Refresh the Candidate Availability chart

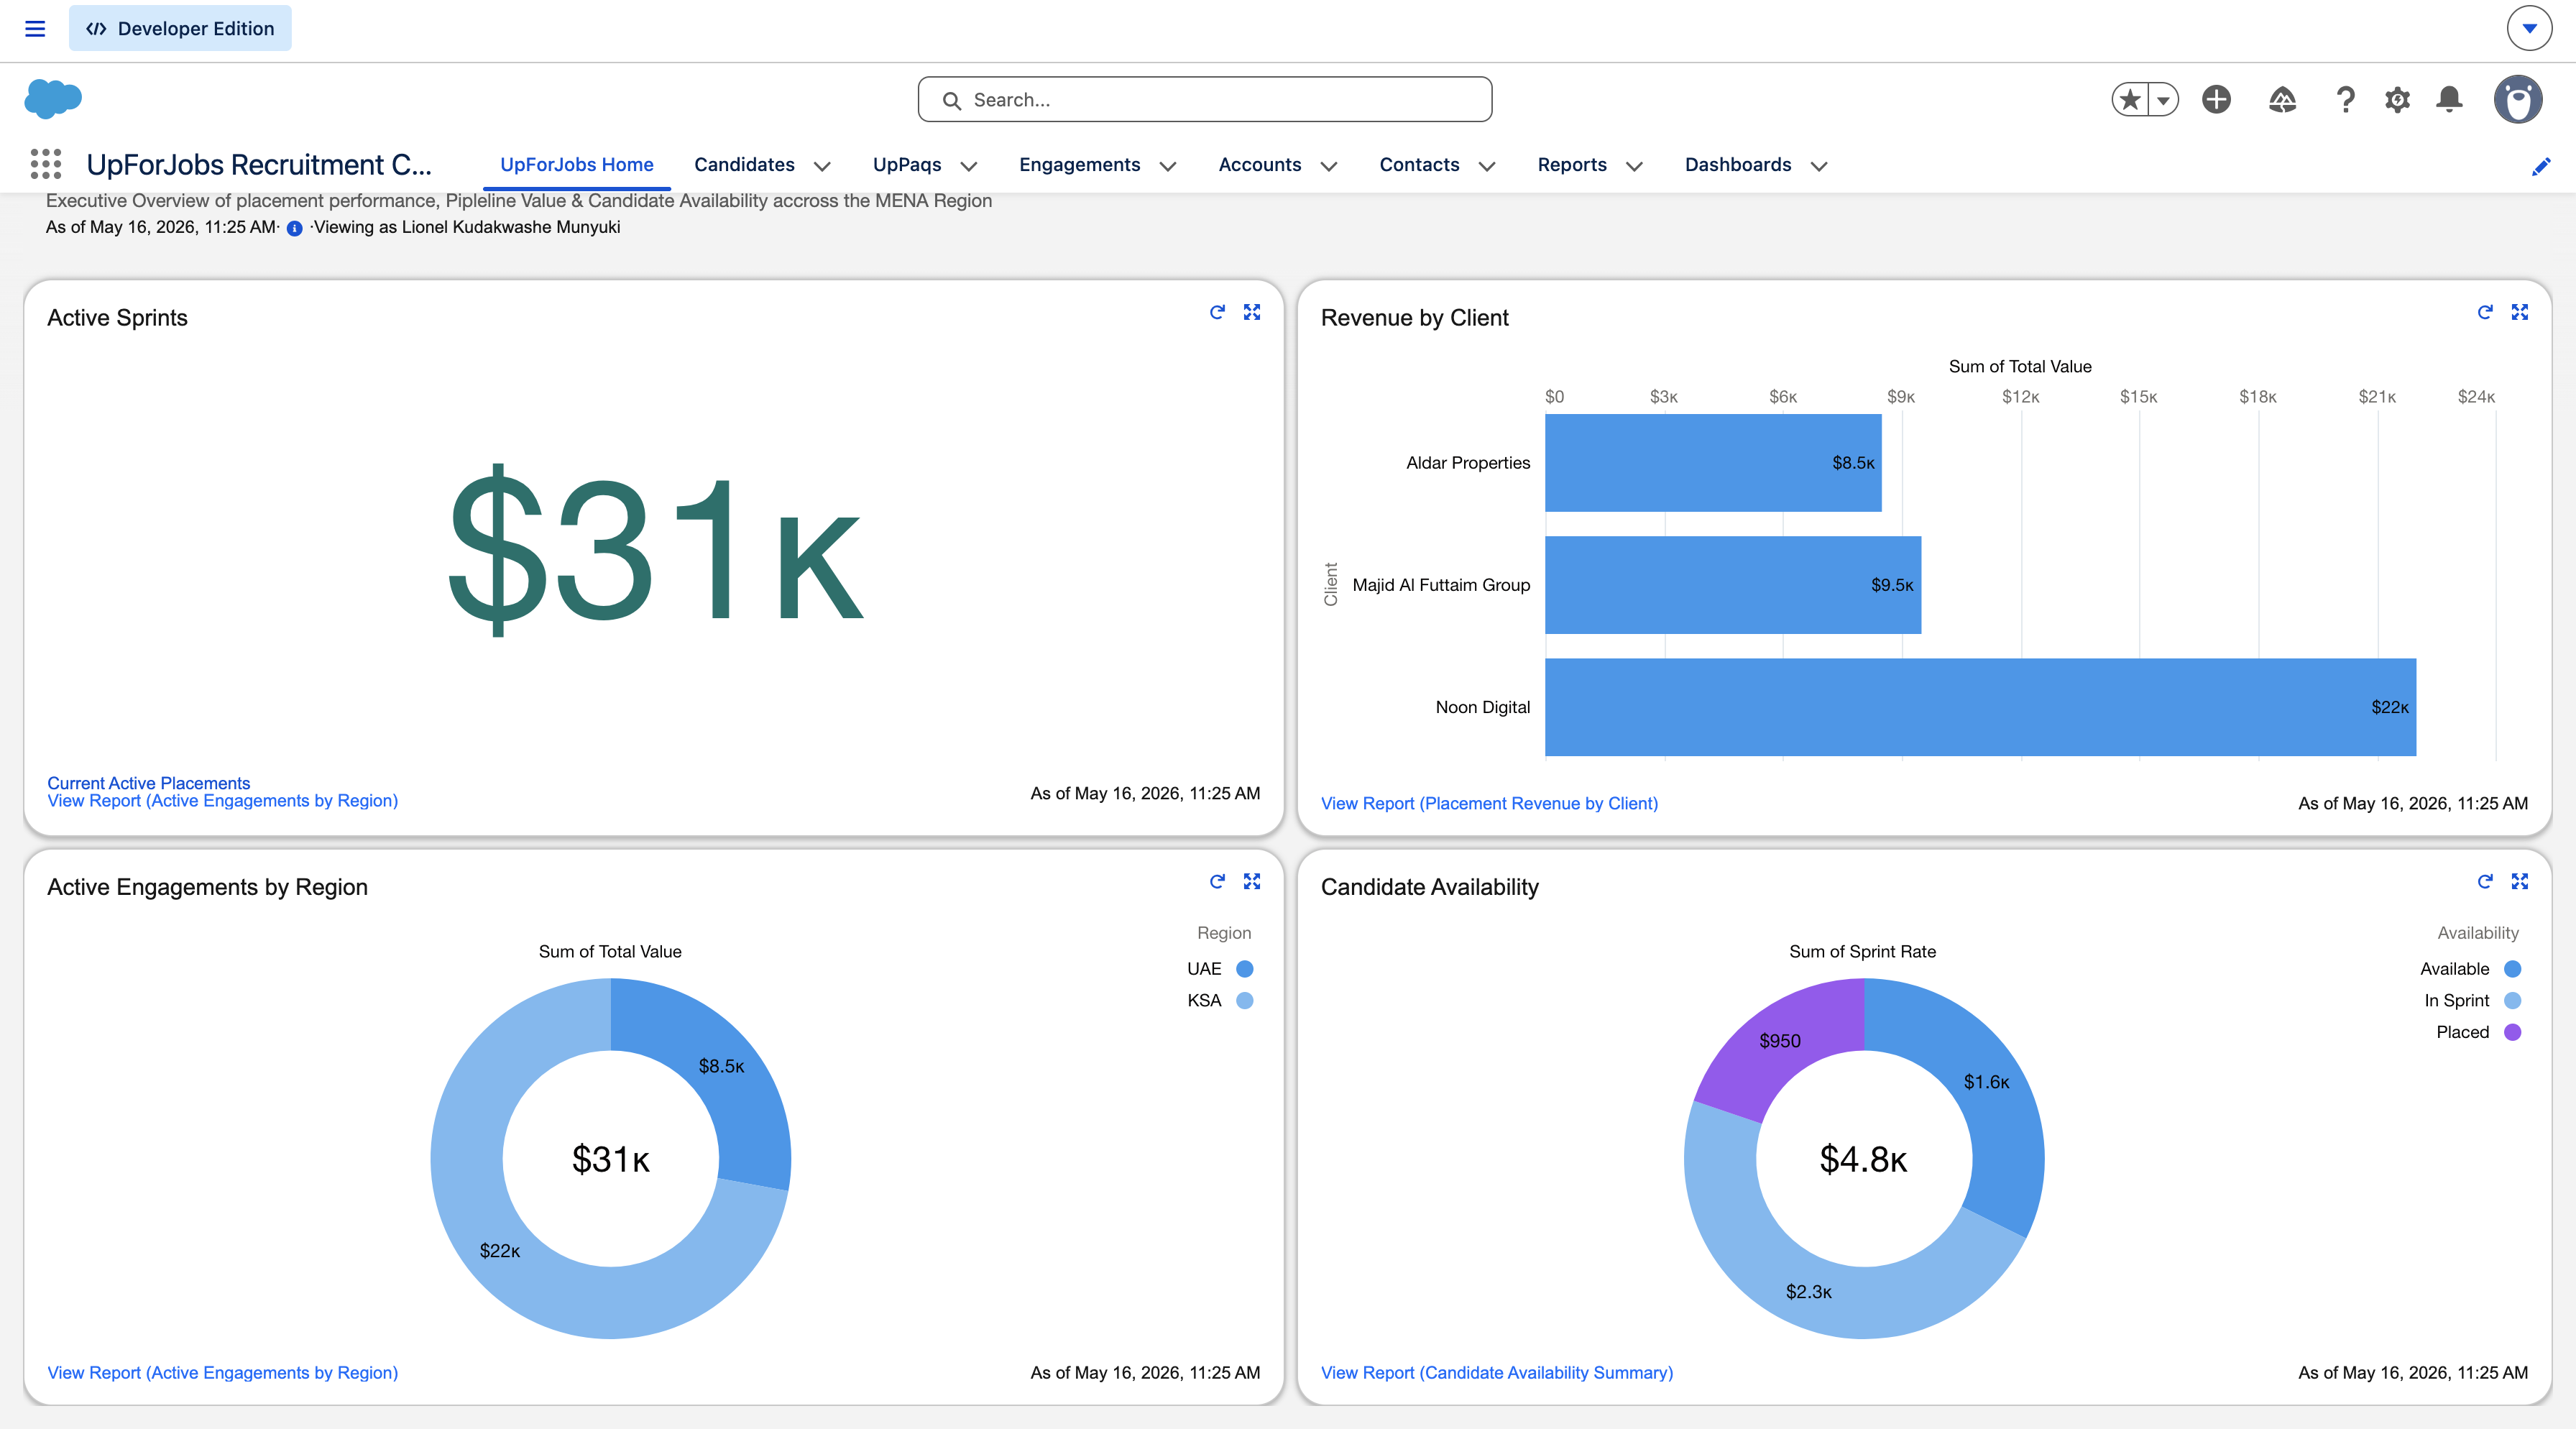[2485, 881]
